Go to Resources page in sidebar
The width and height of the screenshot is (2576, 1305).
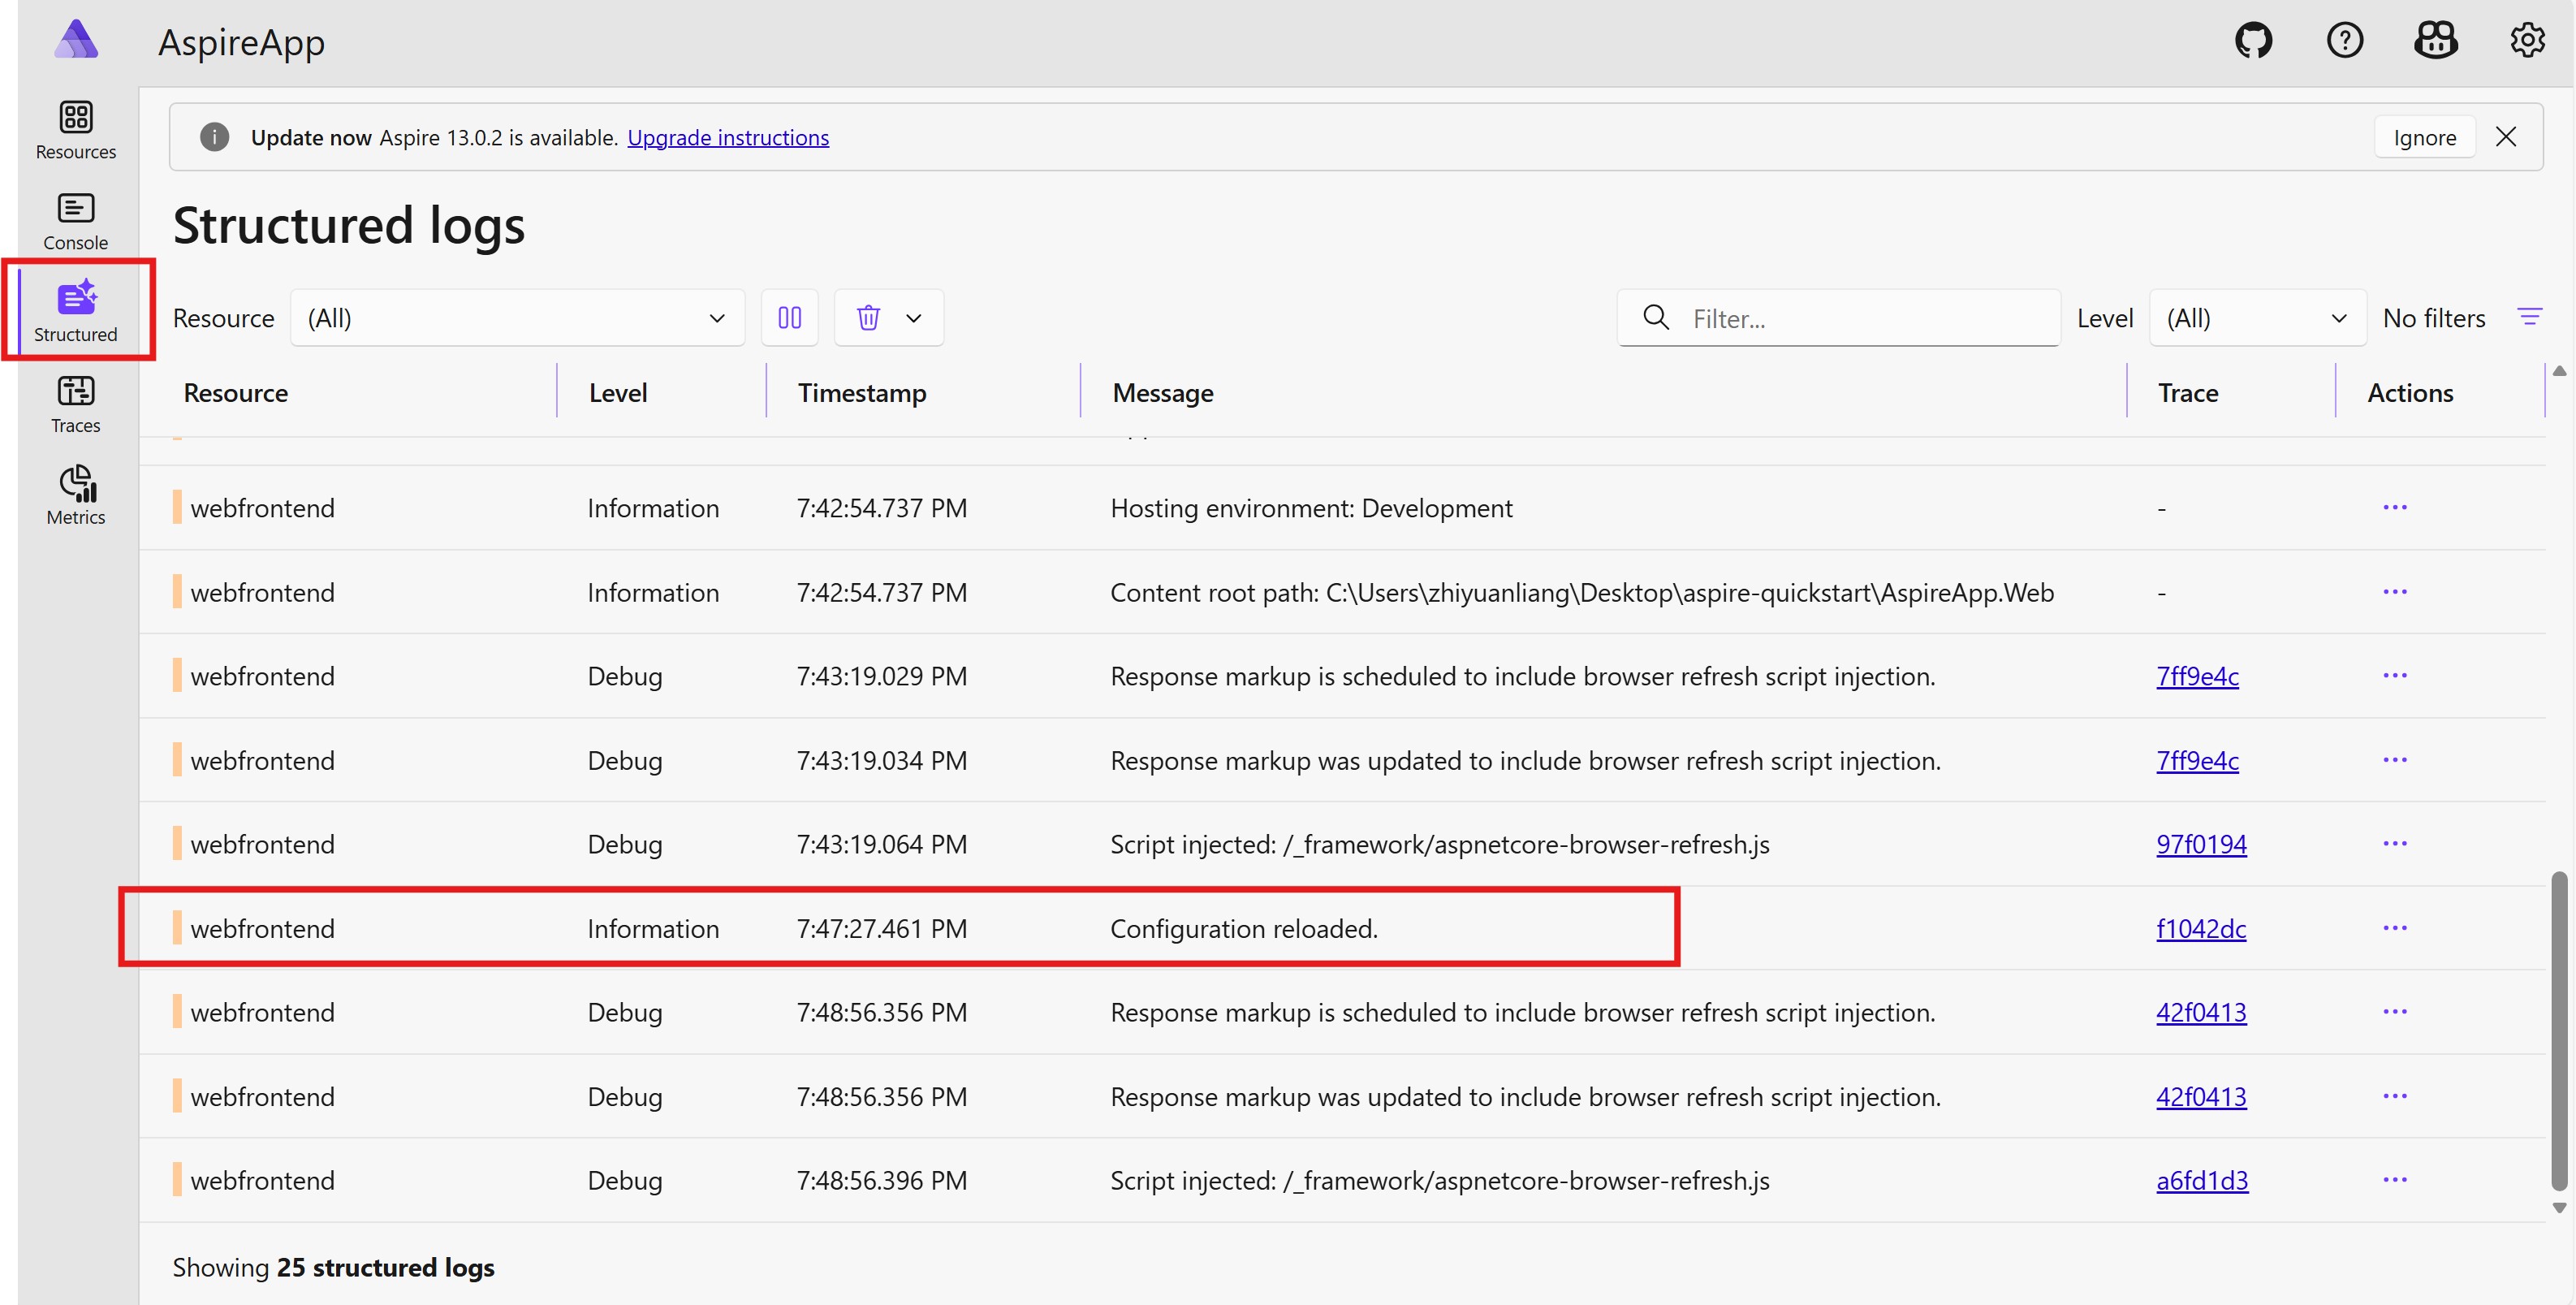(x=76, y=130)
